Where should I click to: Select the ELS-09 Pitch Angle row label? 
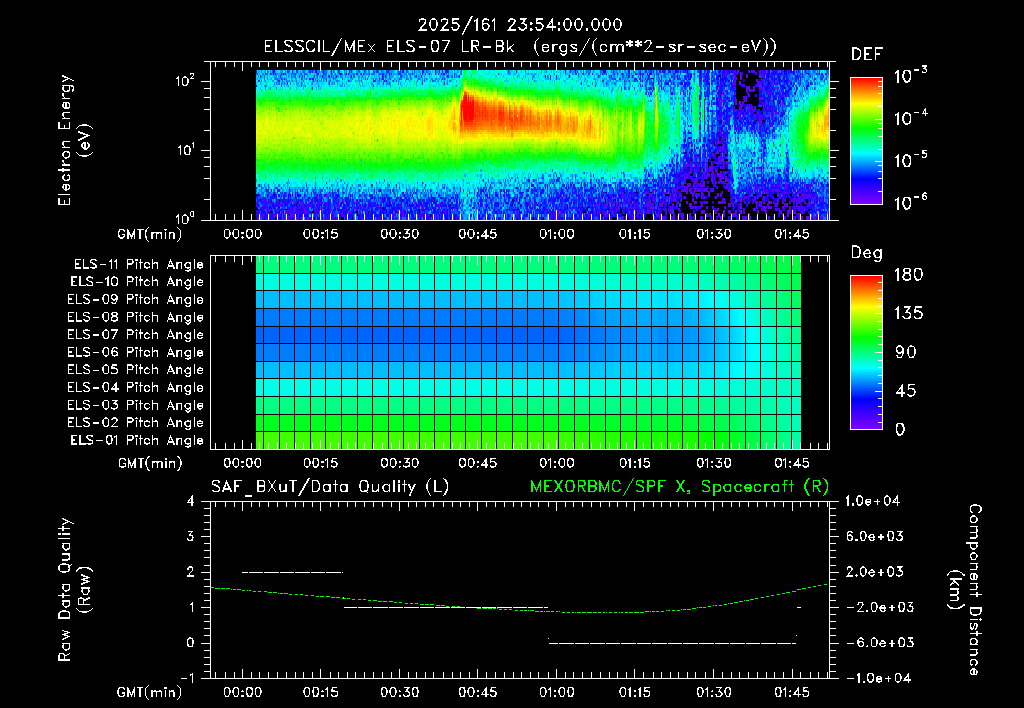pyautogui.click(x=136, y=299)
